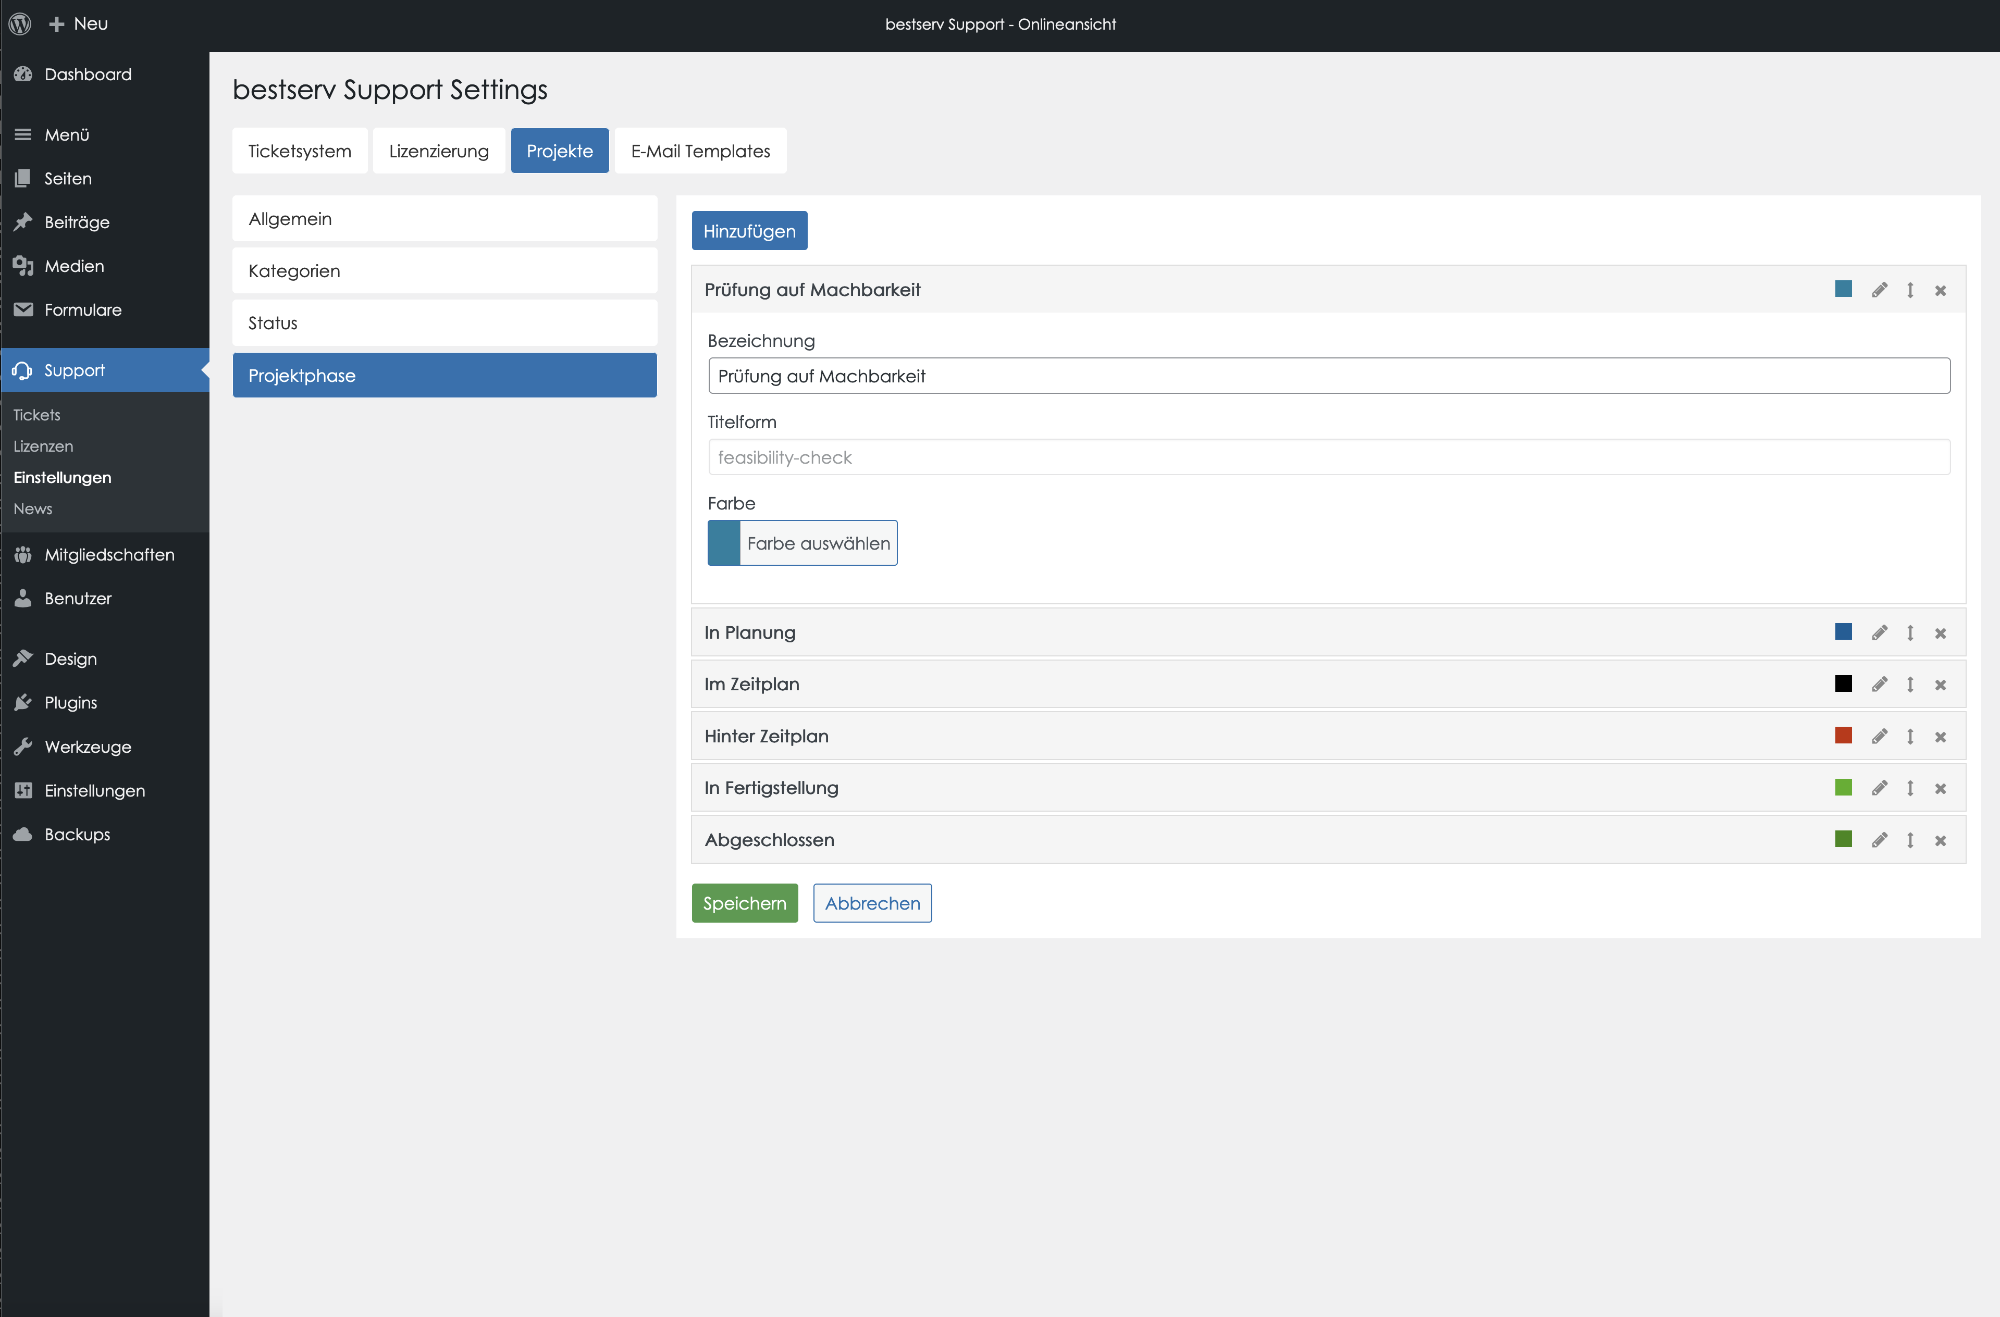The height and width of the screenshot is (1317, 2000).
Task: Delete the Im Zeitplan phase
Action: click(x=1941, y=686)
